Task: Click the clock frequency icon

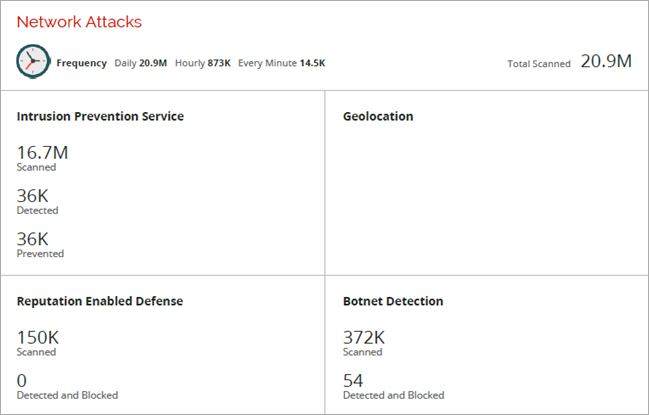Action: pos(32,61)
